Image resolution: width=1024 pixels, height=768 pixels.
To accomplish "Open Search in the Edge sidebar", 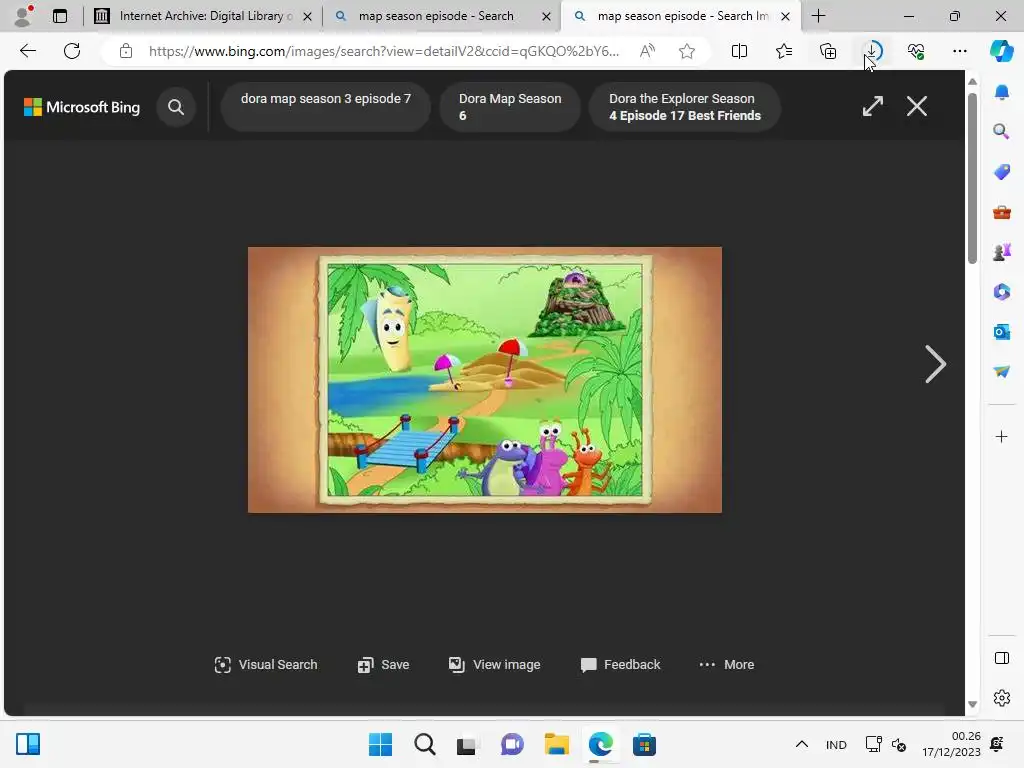I will coord(1002,132).
